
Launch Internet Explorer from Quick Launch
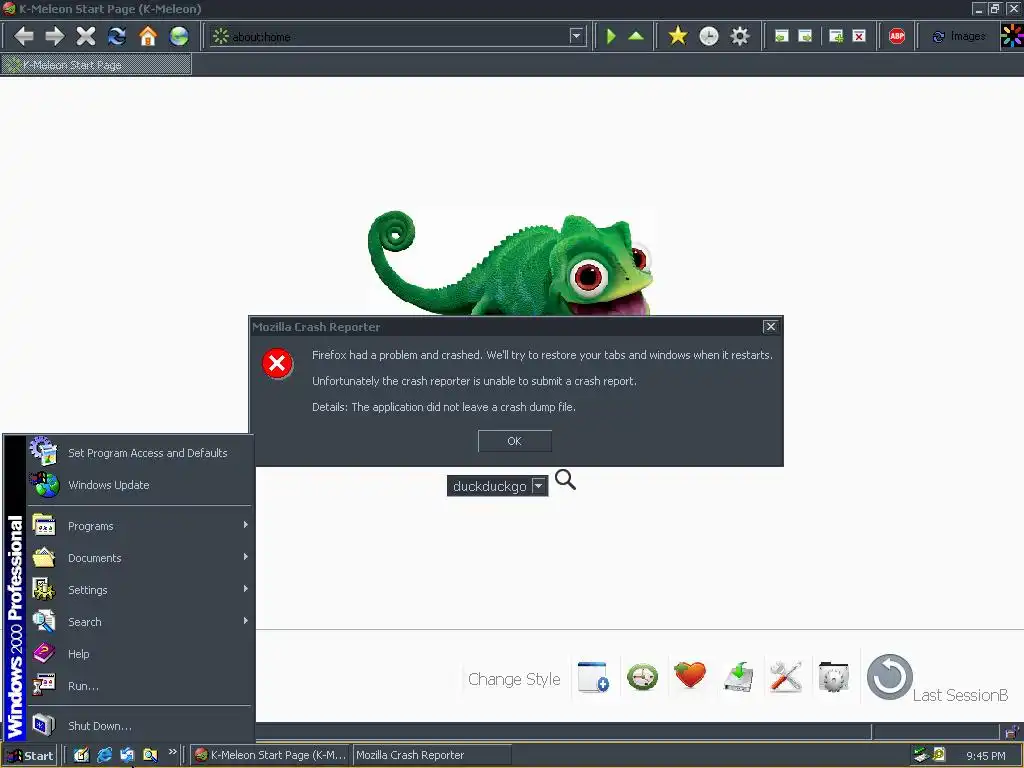[104, 755]
